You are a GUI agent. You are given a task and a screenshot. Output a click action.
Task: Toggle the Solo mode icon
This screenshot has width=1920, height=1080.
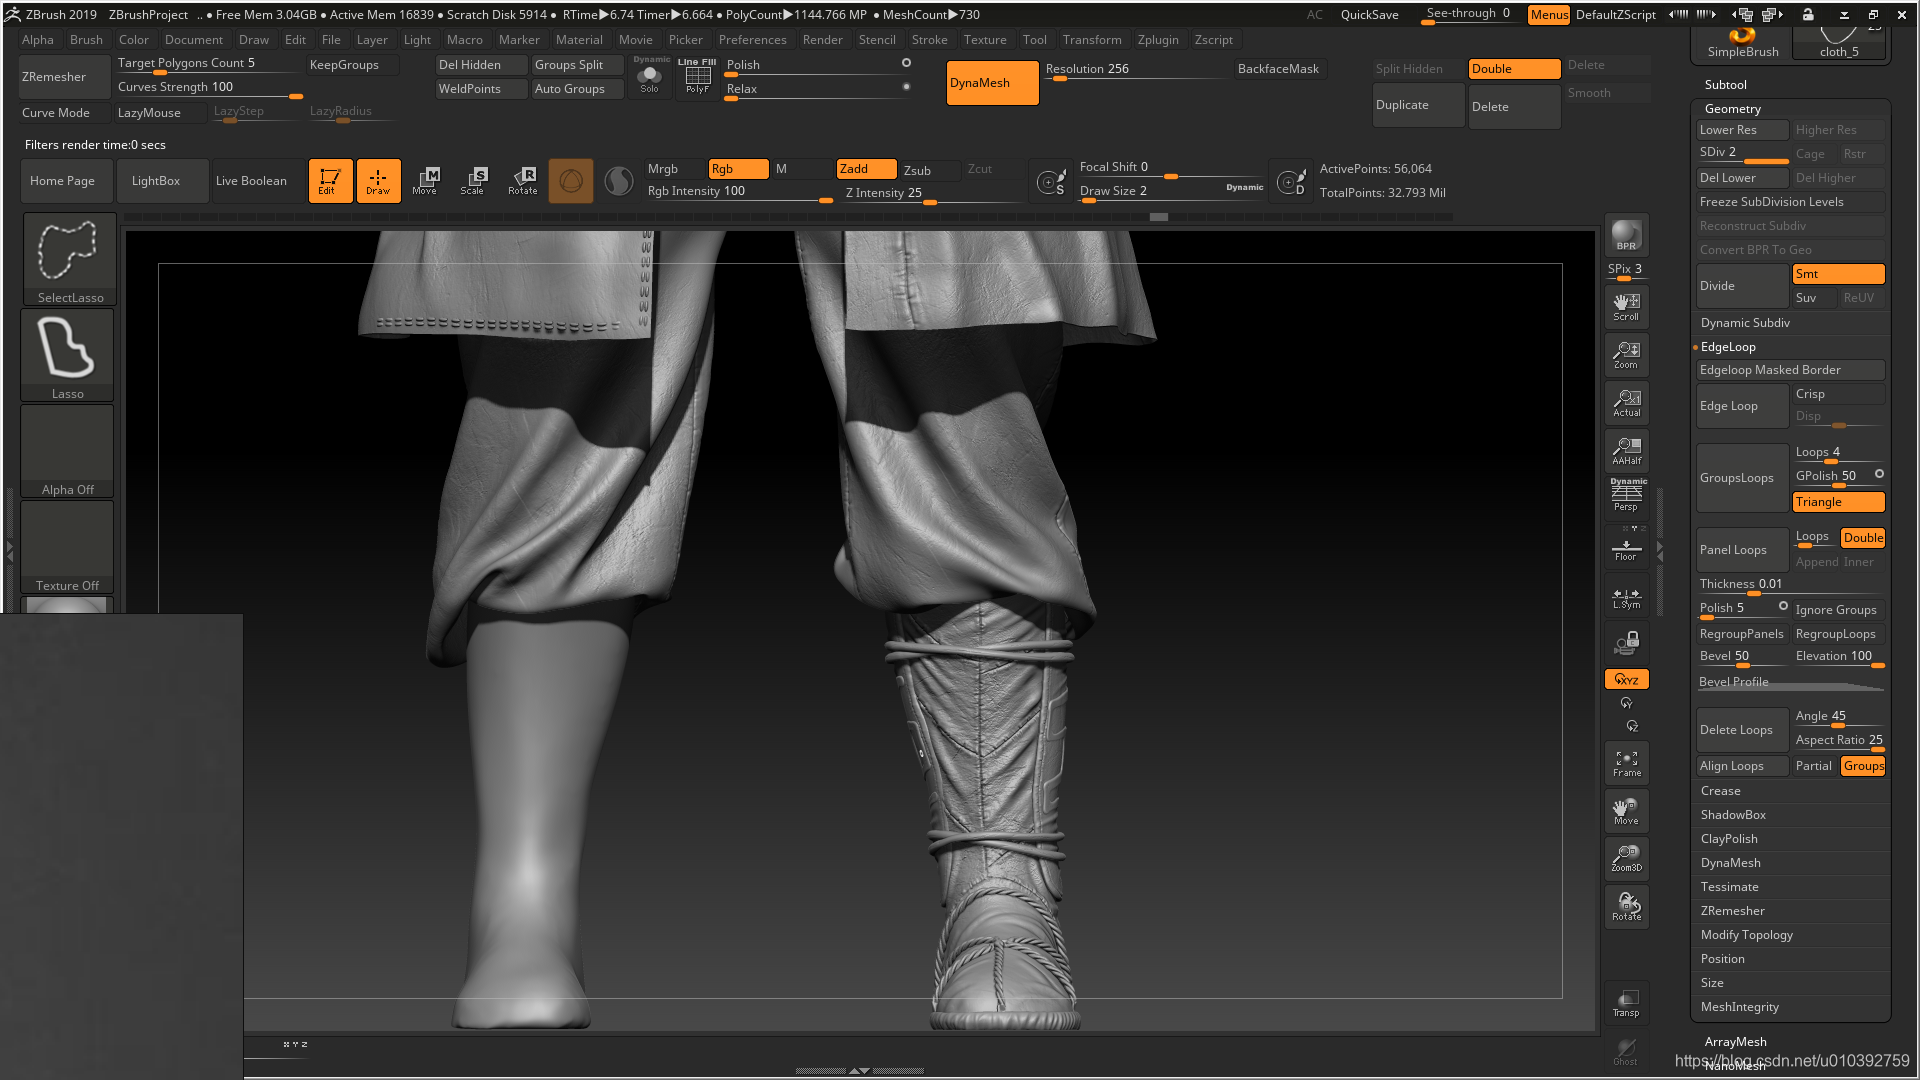650,77
